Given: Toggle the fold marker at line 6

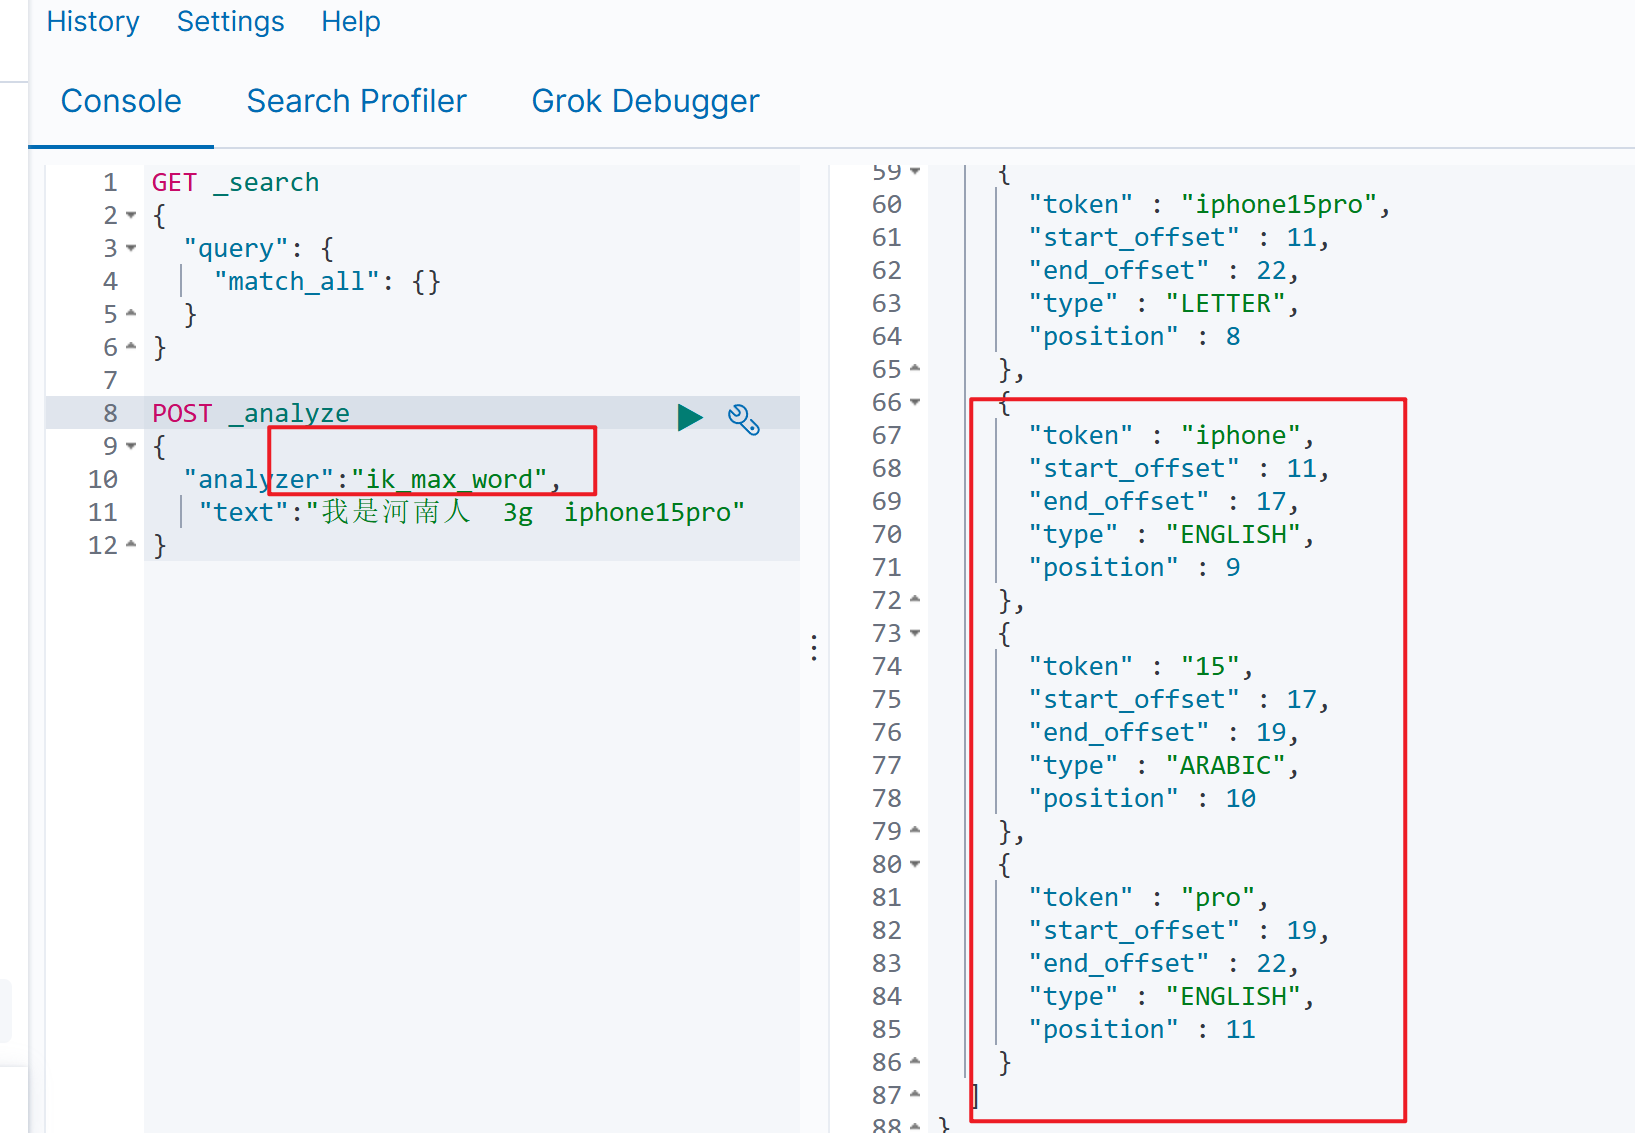Looking at the screenshot, I should (131, 347).
